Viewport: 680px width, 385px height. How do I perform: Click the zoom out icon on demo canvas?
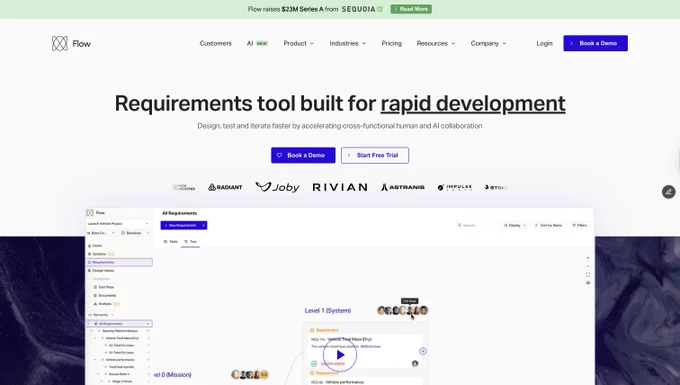click(588, 266)
